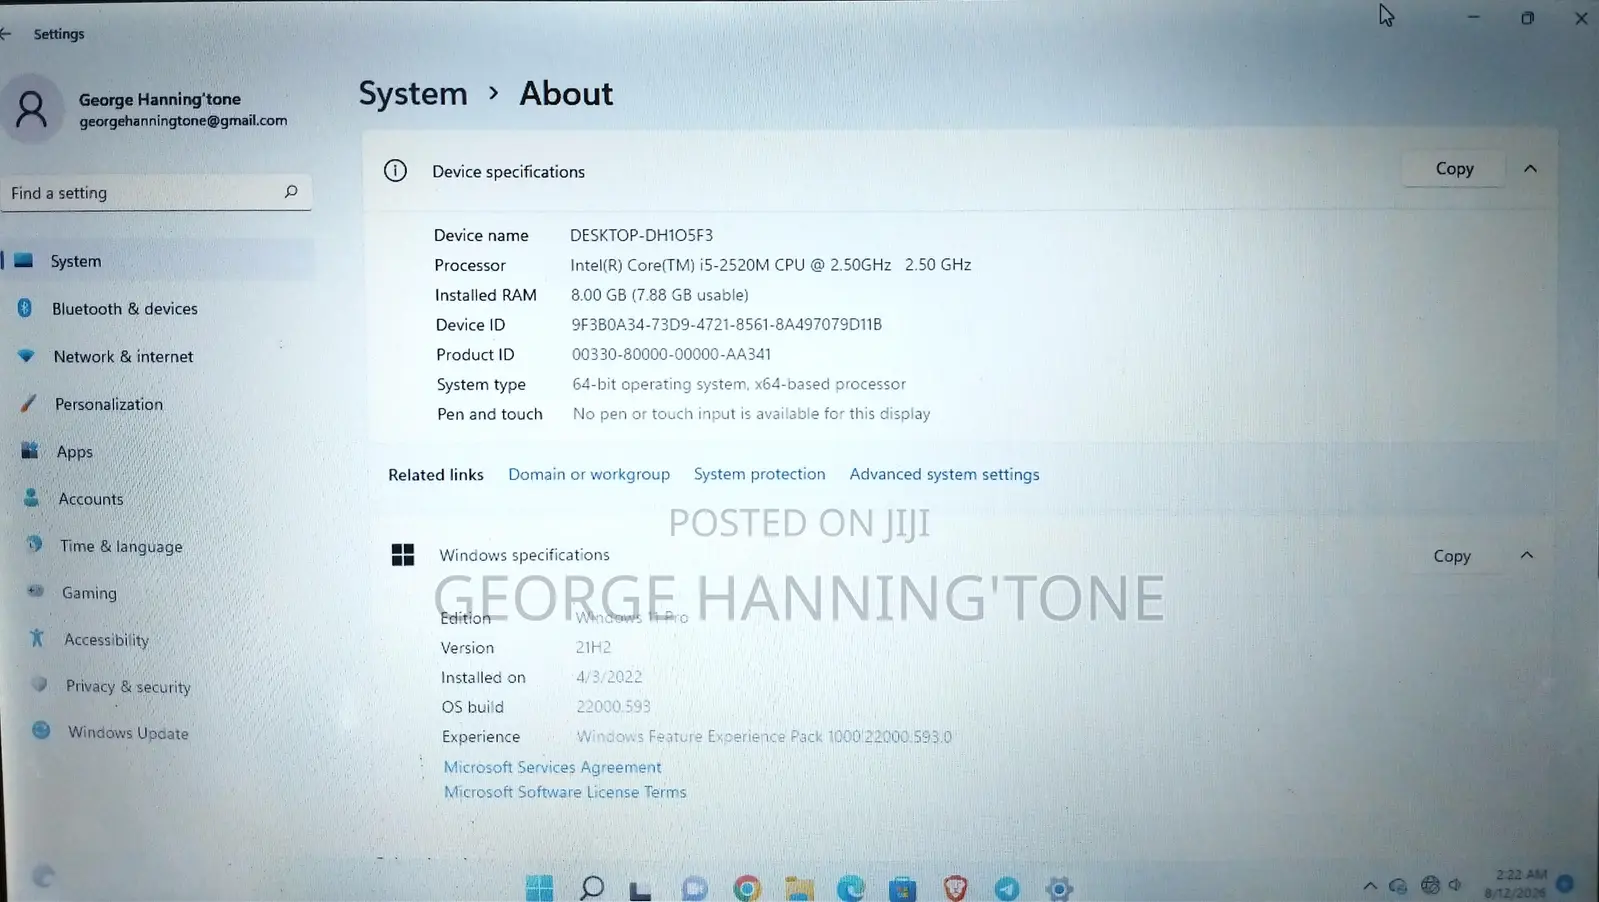Open the taskbar clock and date
Screen dimensions: 1599x902
[1515, 883]
